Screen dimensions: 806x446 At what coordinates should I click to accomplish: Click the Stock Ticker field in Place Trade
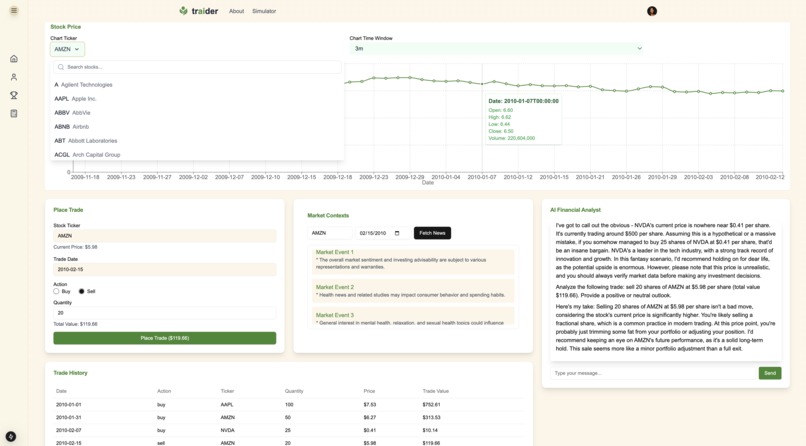pos(164,236)
